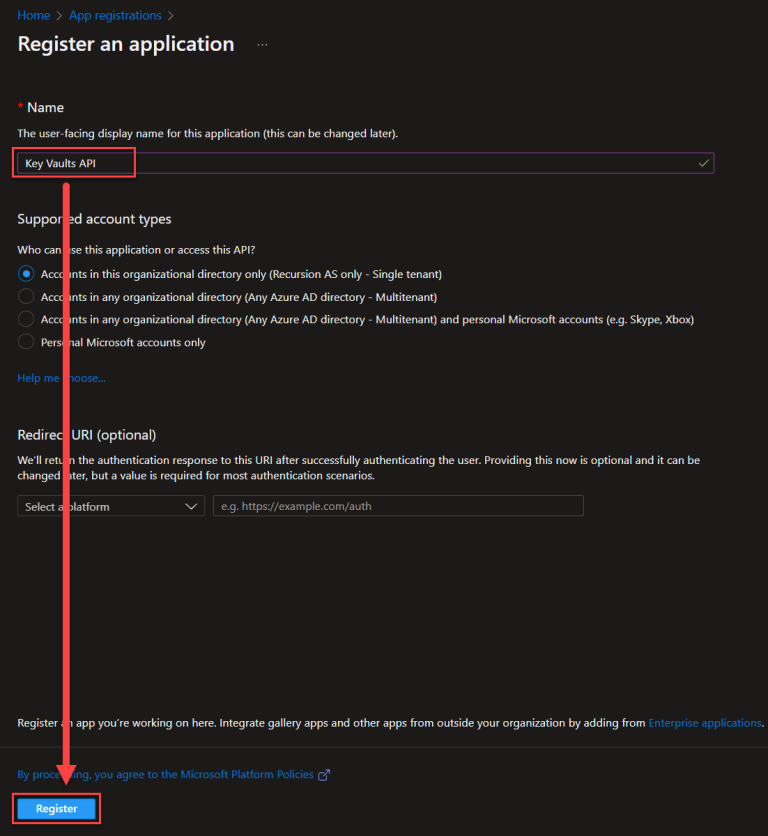Viewport: 768px width, 836px height.
Task: Click the breadcrumb chevron after Home
Action: tap(58, 15)
